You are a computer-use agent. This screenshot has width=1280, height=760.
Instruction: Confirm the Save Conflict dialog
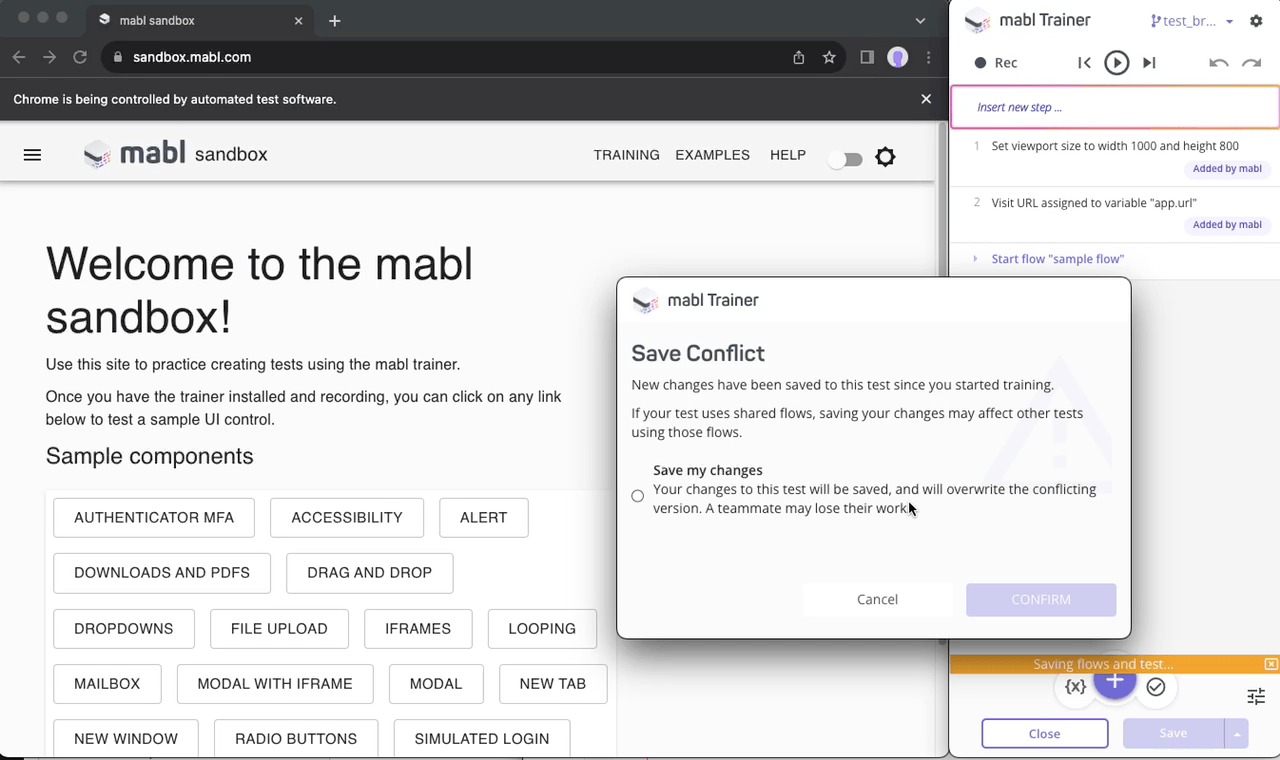tap(1041, 599)
